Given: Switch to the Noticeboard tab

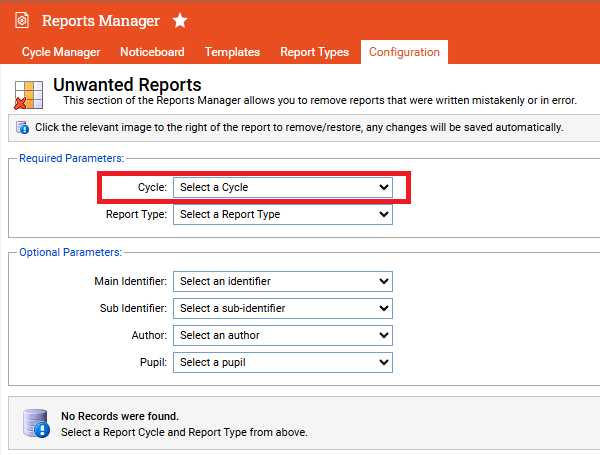Looking at the screenshot, I should point(152,52).
